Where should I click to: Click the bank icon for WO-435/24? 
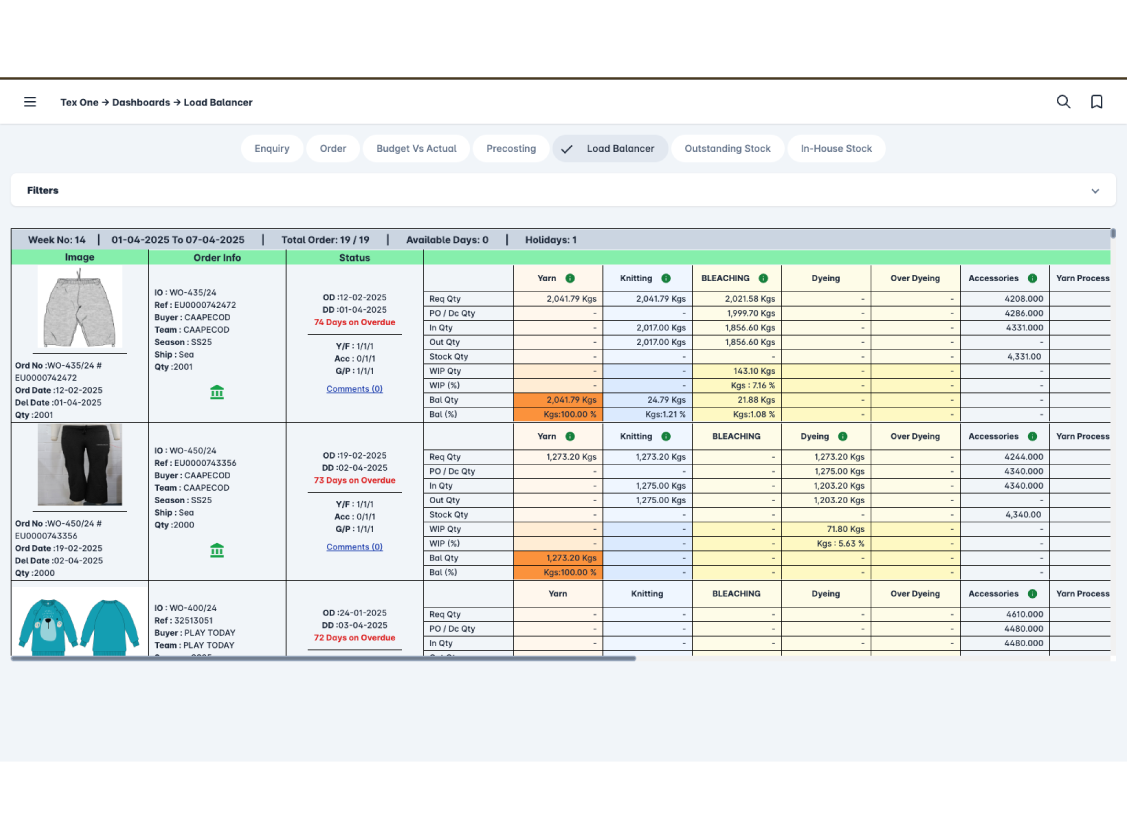217,393
